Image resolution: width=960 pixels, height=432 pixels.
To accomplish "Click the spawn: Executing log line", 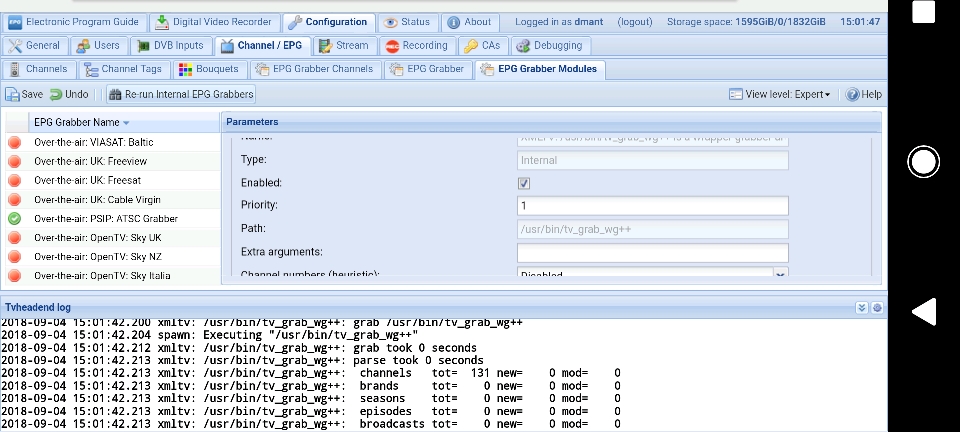I will tap(210, 335).
